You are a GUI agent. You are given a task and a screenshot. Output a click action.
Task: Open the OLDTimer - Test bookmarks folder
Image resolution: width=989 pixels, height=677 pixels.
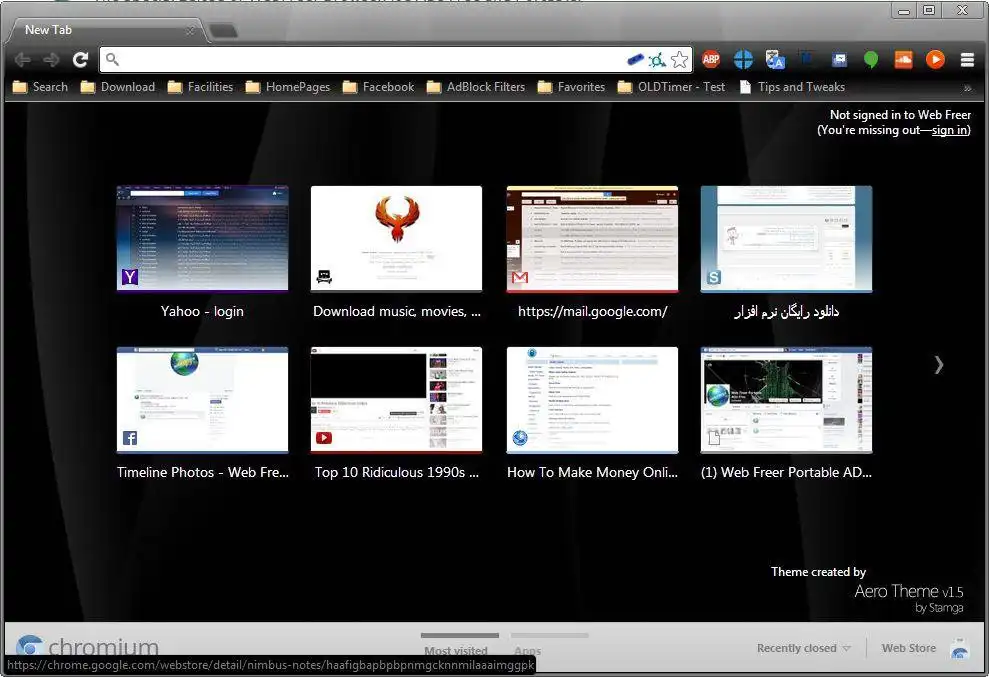click(x=672, y=87)
